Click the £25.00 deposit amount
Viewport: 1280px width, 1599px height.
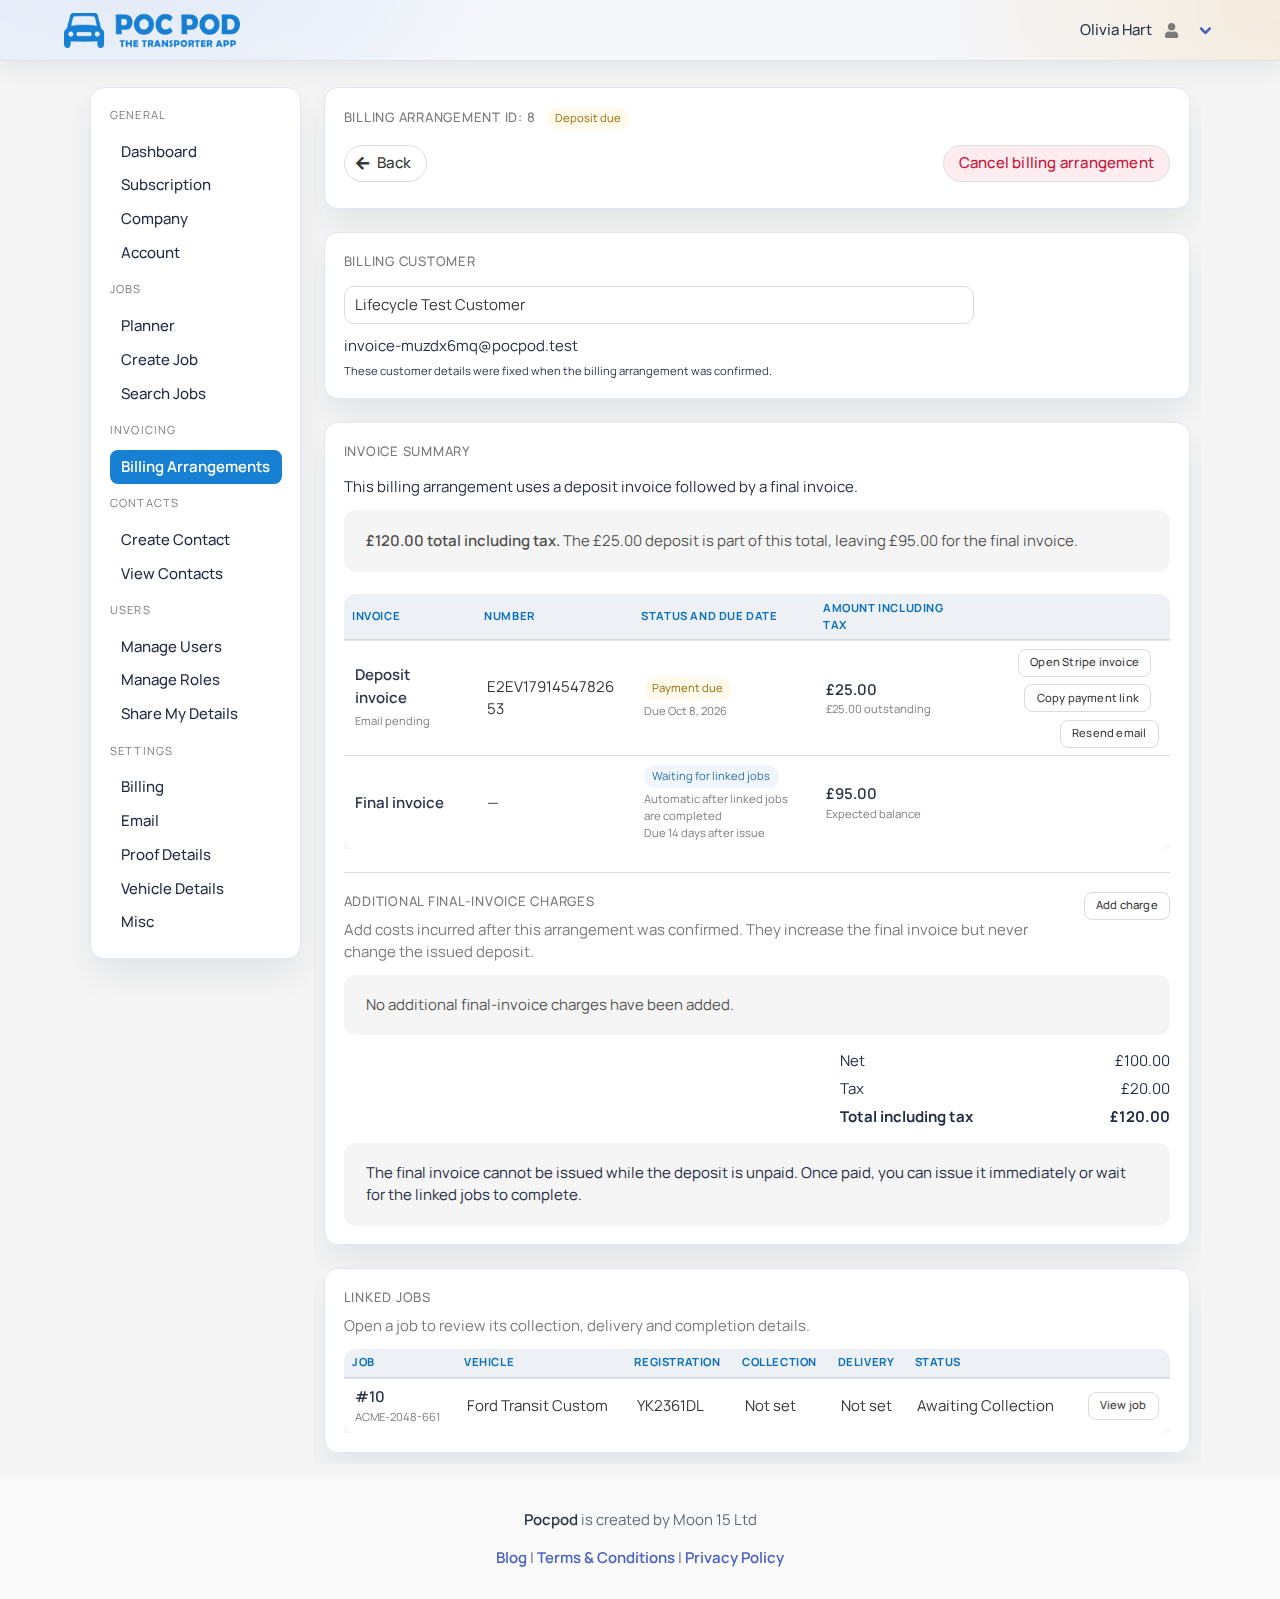coord(851,690)
